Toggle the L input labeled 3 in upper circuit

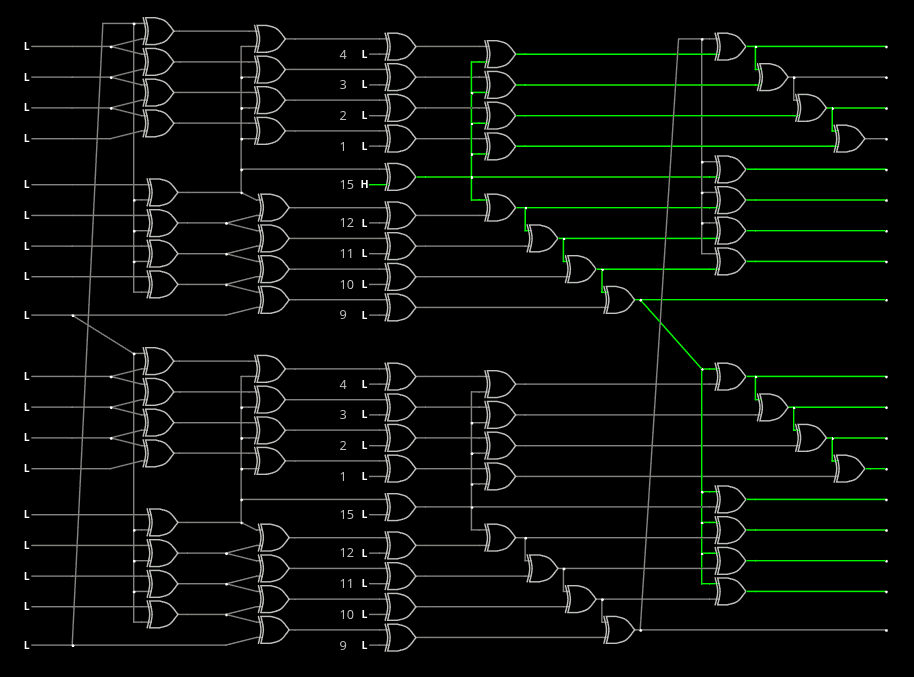[x=364, y=85]
